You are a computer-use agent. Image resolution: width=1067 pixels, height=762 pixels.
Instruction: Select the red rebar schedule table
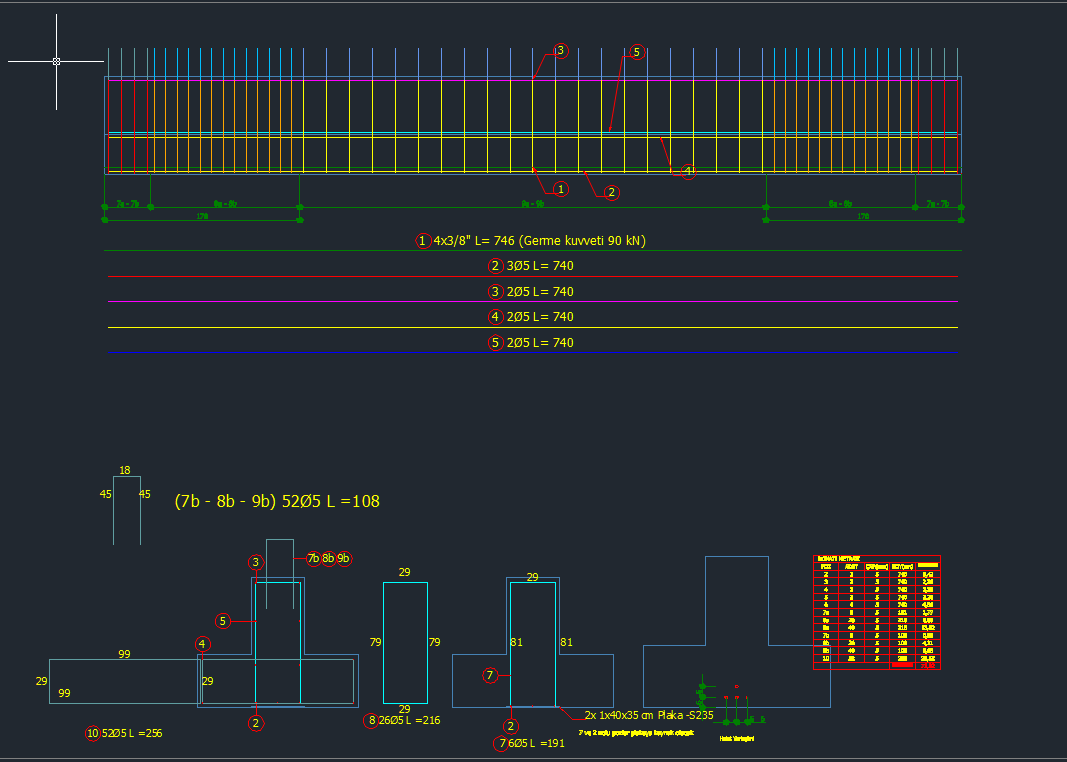pos(877,612)
